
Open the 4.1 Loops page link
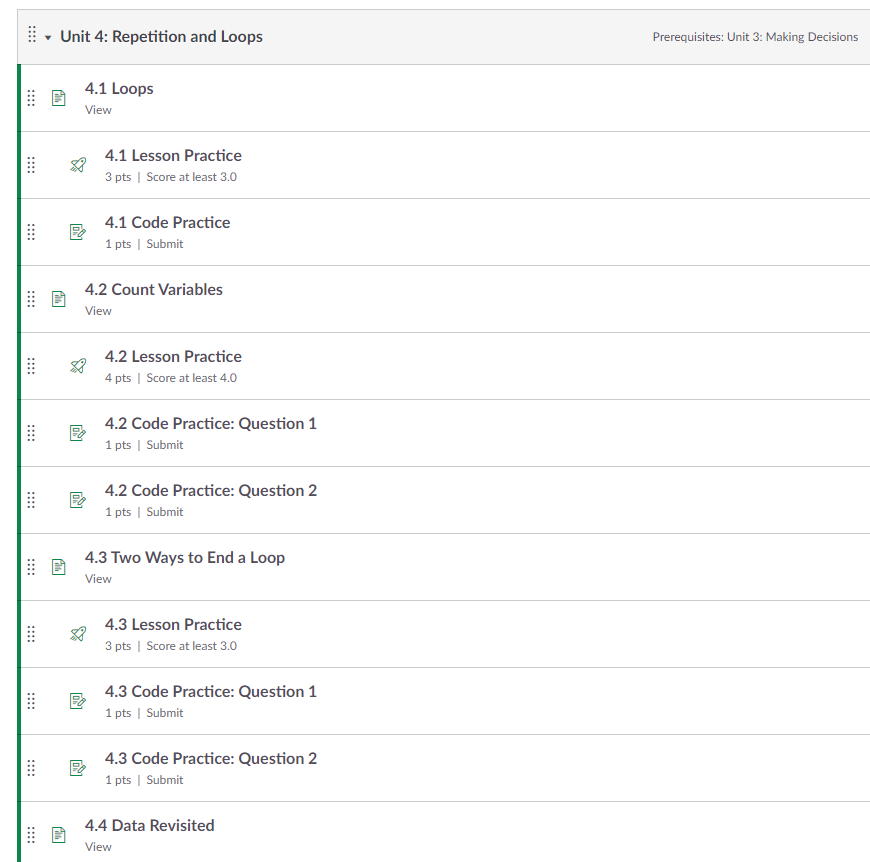point(119,89)
